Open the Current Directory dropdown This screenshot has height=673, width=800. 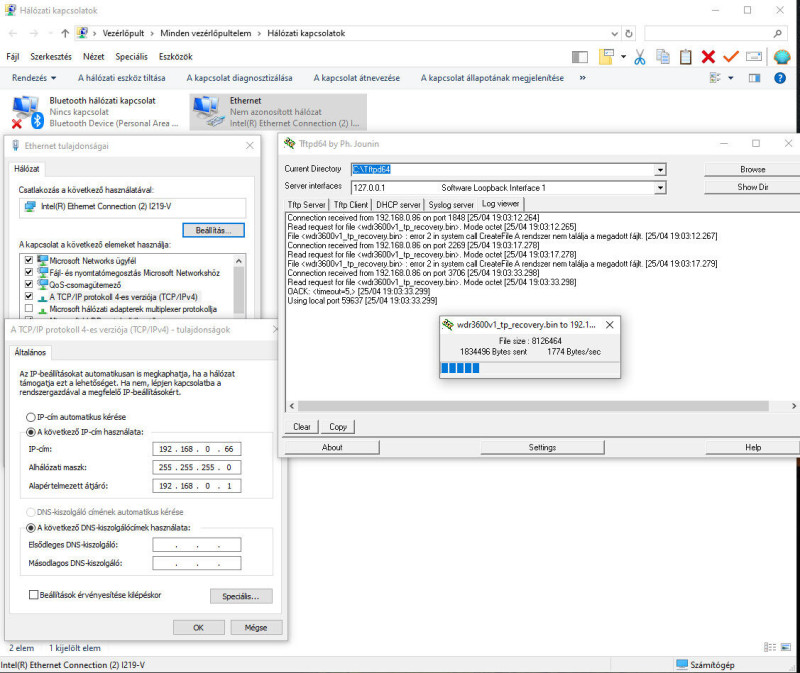[660, 170]
